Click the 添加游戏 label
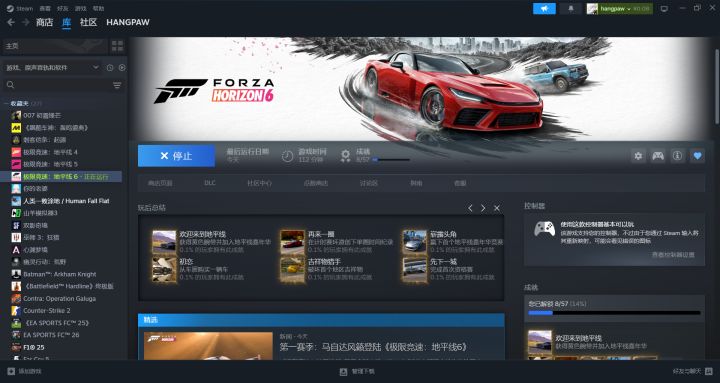Screen dimensions: 720x383 point(30,371)
